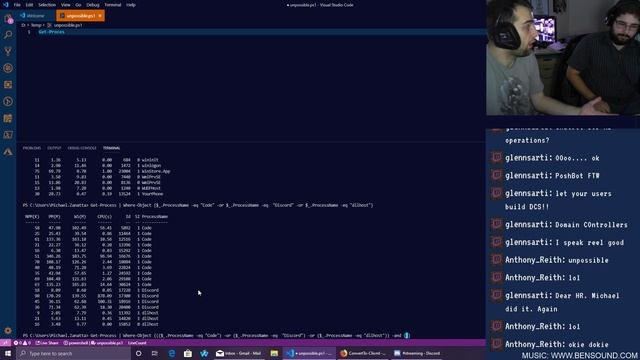Viewport: 640px width, 360px height.
Task: Click the webcam video overlay
Action: pyautogui.click(x=563, y=58)
